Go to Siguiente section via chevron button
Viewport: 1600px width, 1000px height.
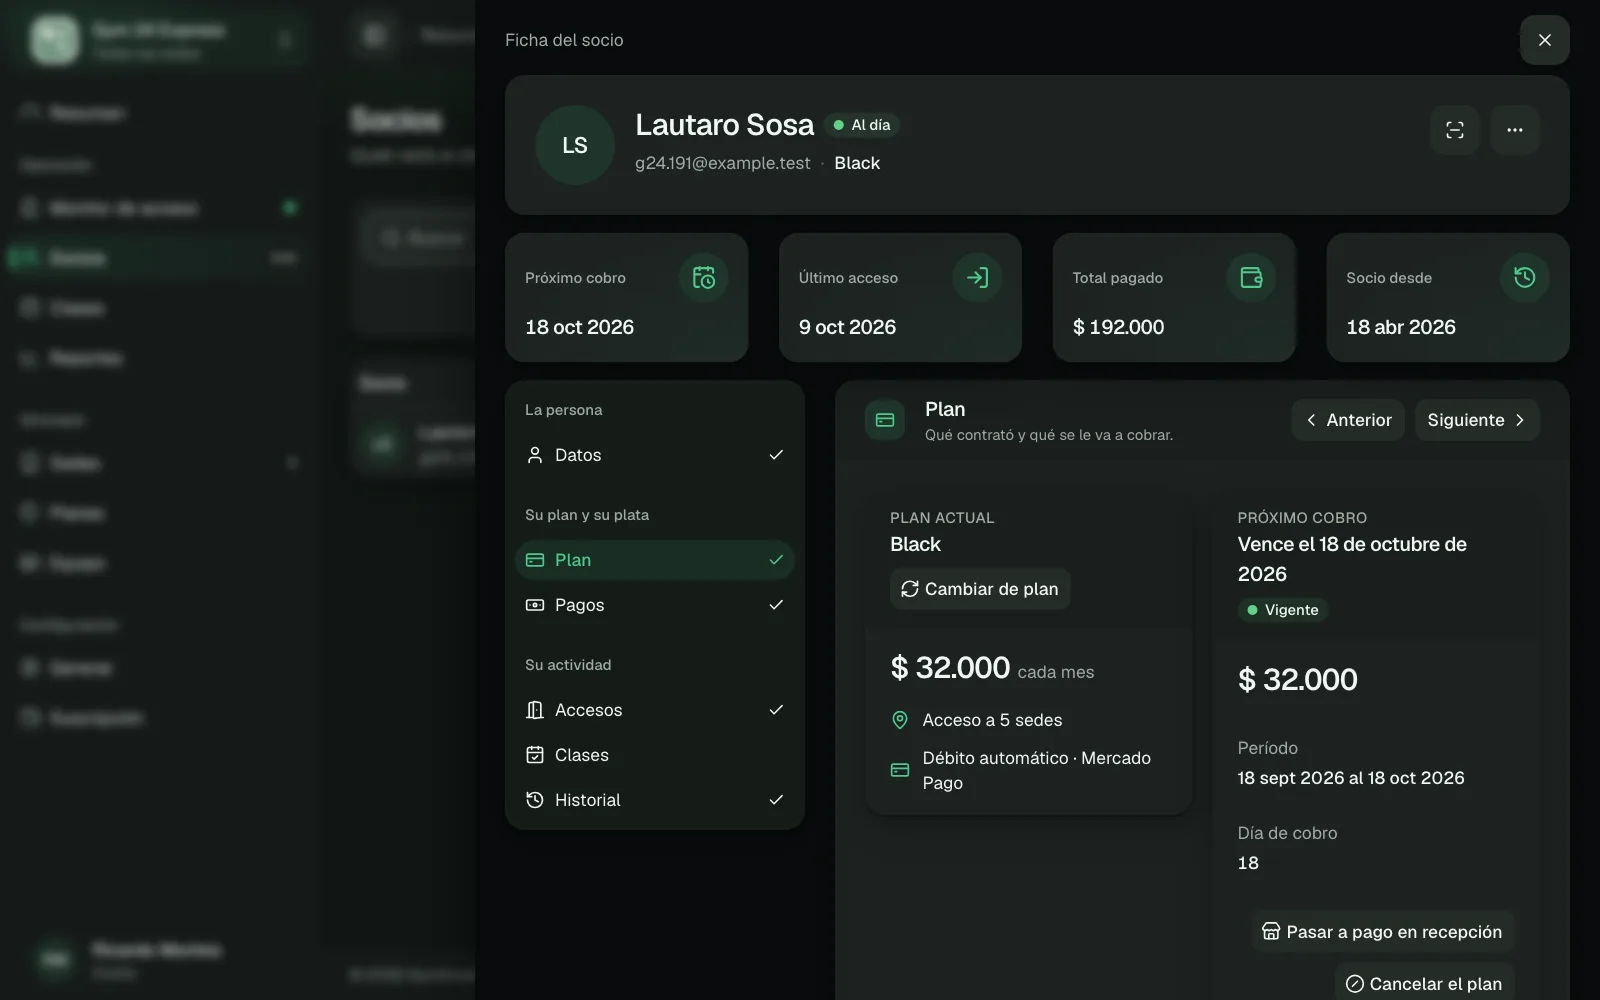[1477, 420]
